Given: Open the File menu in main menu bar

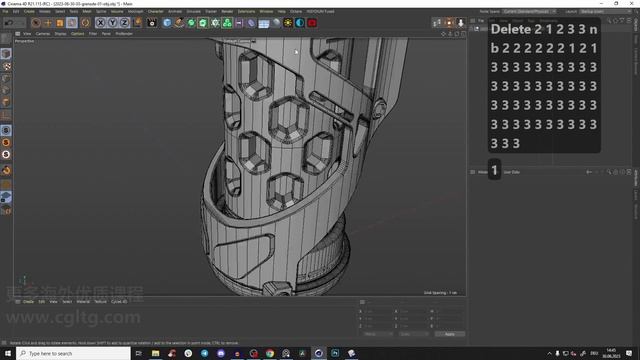Looking at the screenshot, I should [x=5, y=11].
